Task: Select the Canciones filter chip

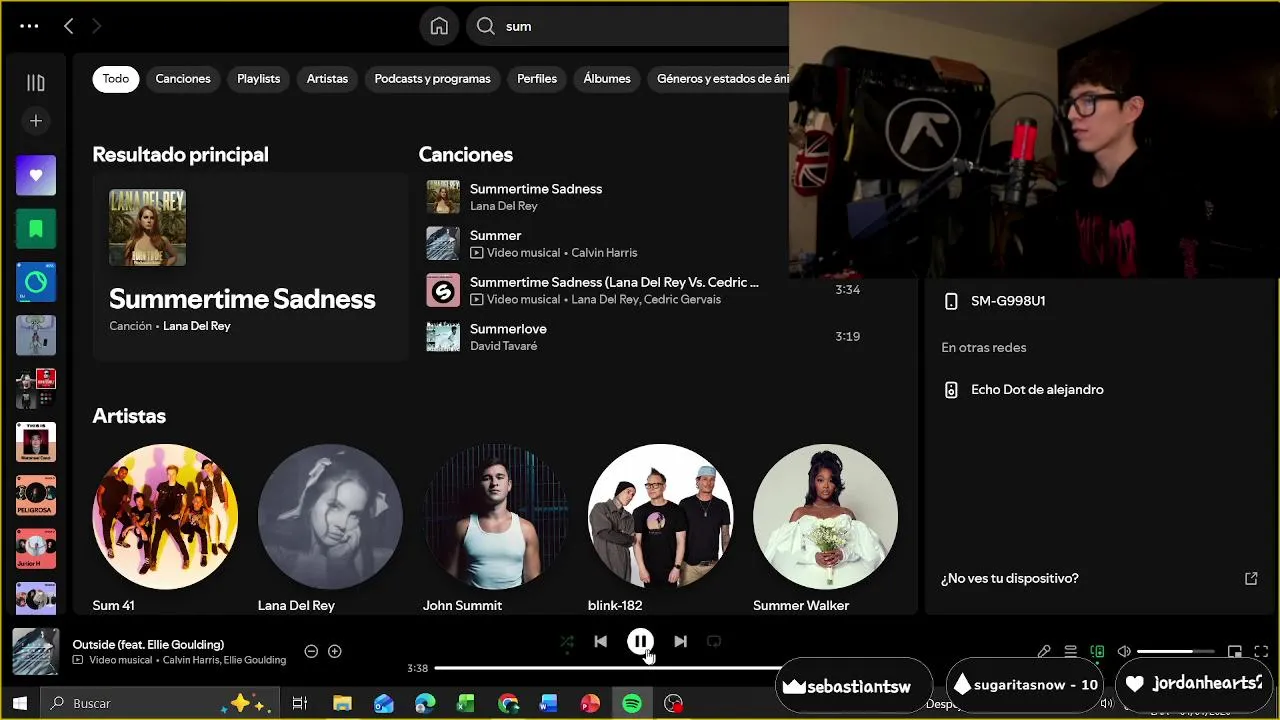Action: [183, 78]
